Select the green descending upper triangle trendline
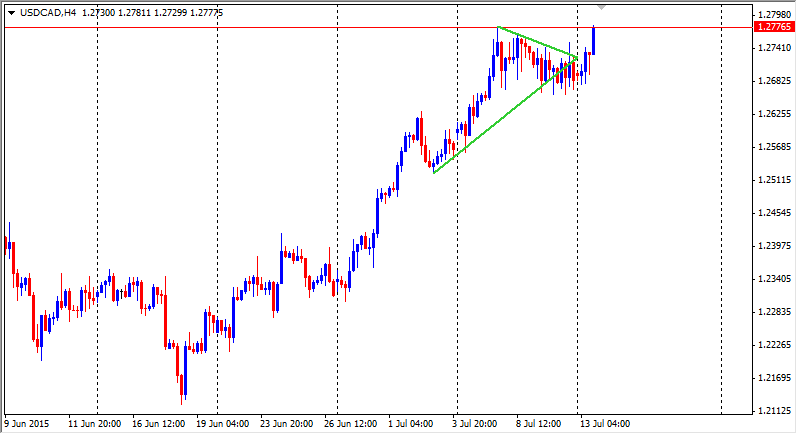The height and width of the screenshot is (434, 797). [x=537, y=42]
